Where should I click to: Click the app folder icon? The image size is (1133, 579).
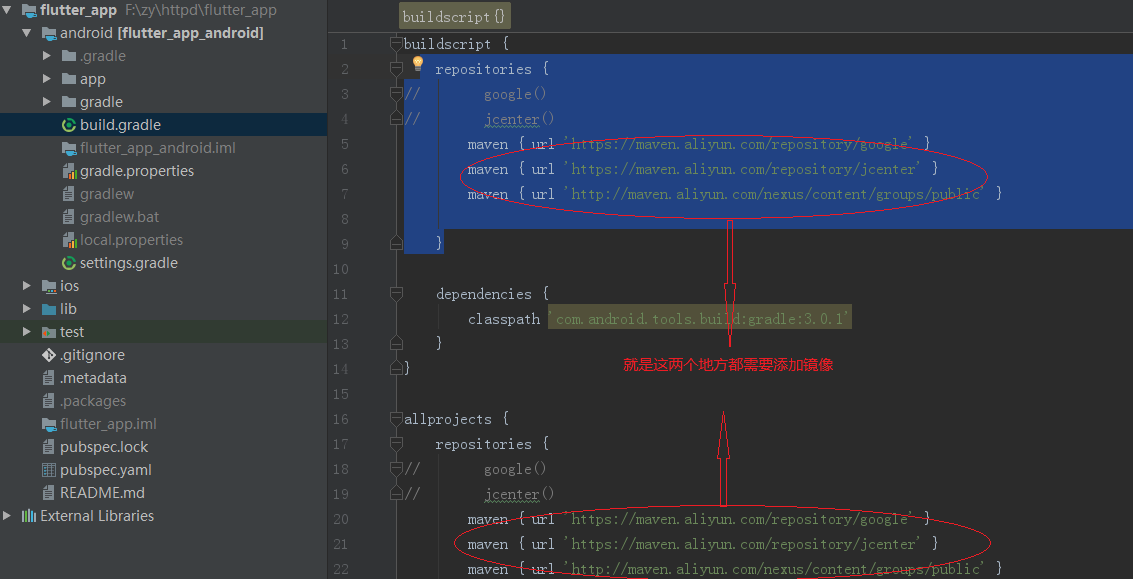[x=69, y=79]
